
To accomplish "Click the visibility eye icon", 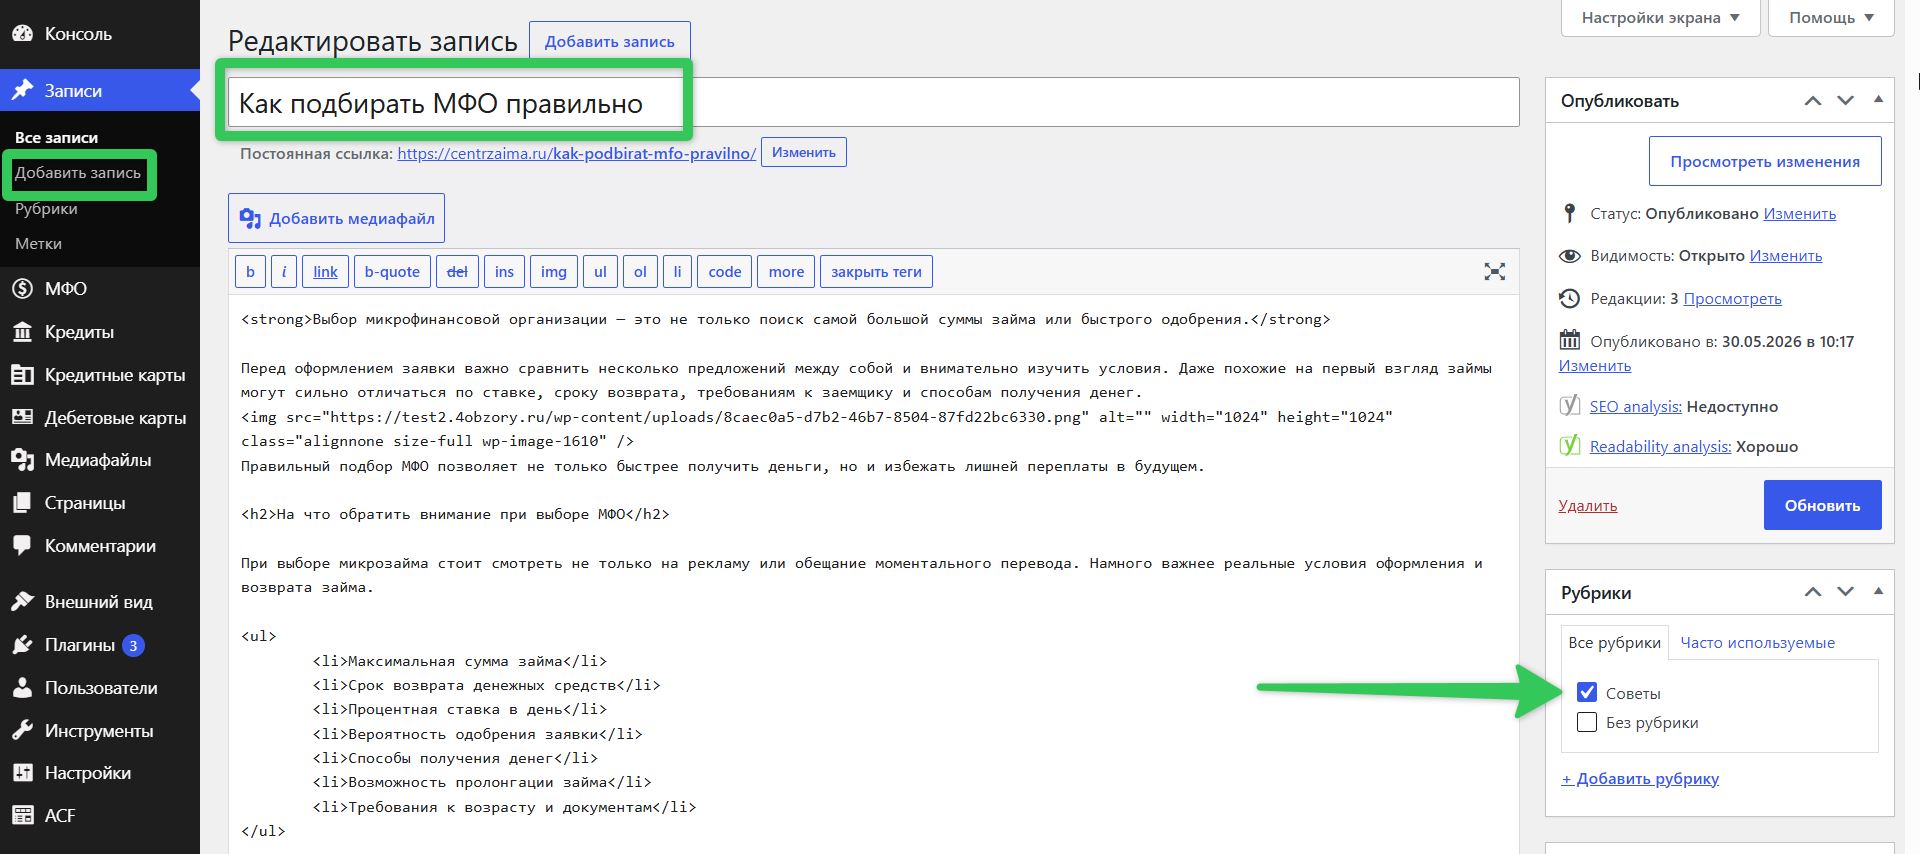I will tap(1569, 255).
